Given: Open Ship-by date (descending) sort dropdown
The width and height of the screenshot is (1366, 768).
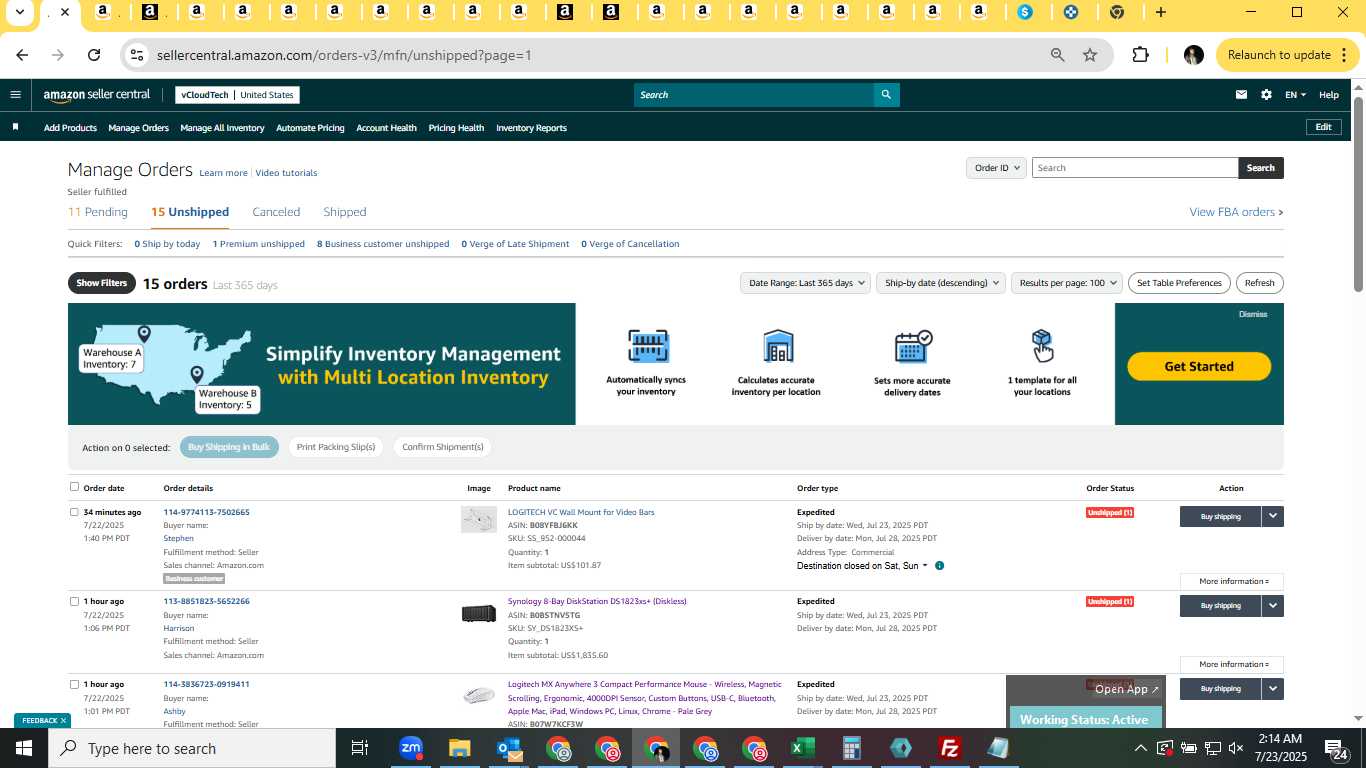Looking at the screenshot, I should coord(942,283).
